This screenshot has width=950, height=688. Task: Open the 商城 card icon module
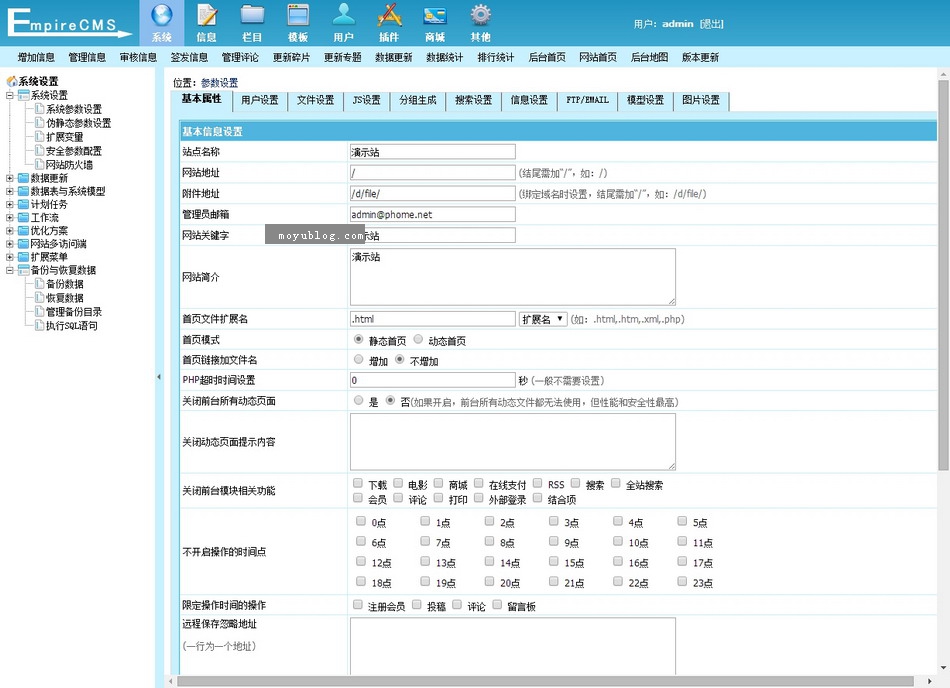coord(434,23)
